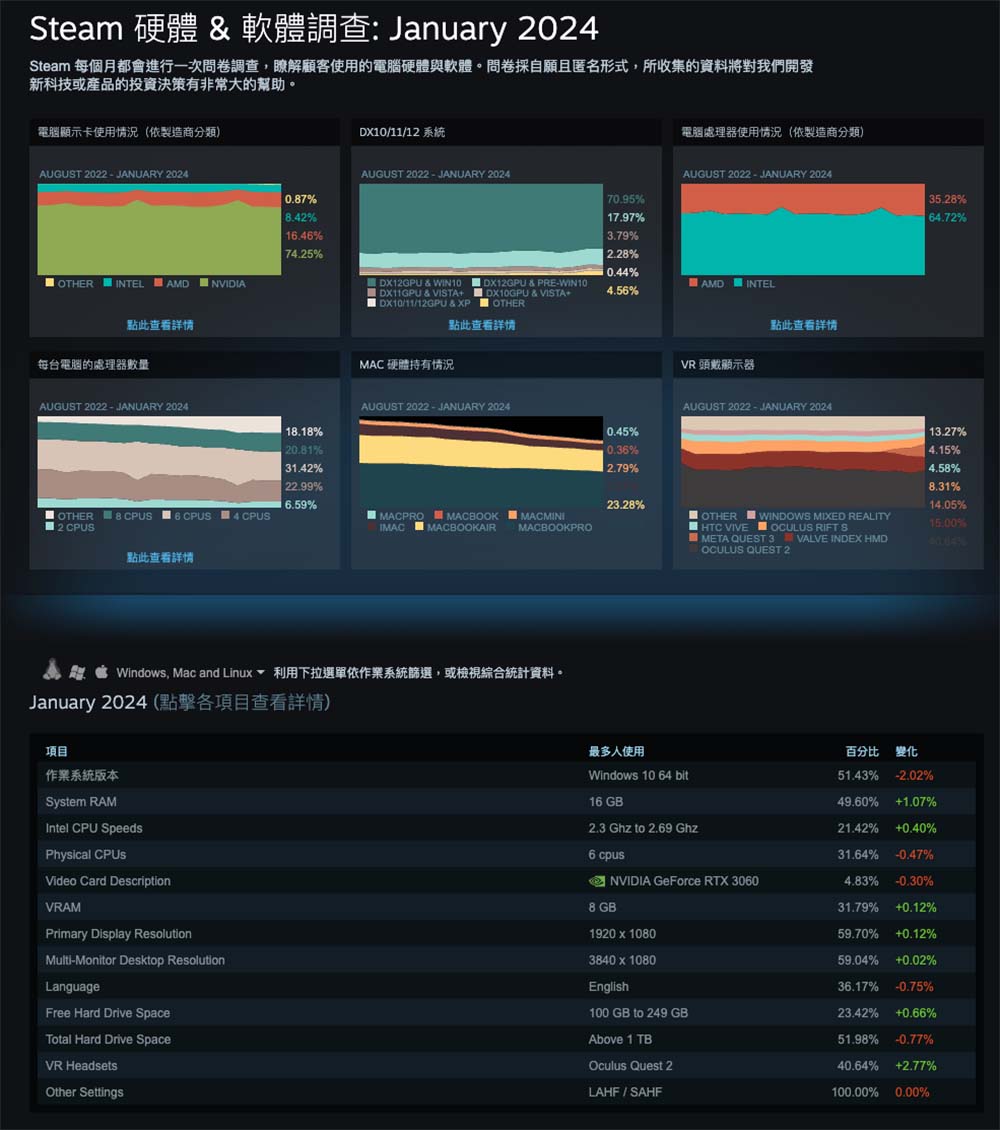The height and width of the screenshot is (1130, 1000).
Task: Click the CPUs per computer area chart
Action: click(159, 462)
